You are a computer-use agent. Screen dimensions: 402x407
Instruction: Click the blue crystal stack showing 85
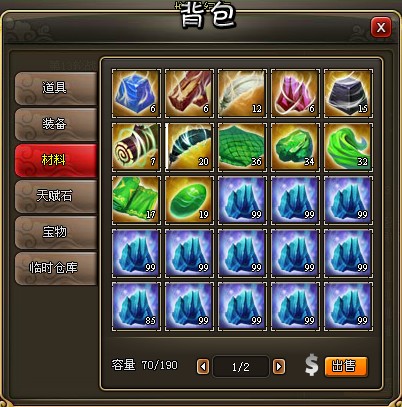click(x=136, y=306)
